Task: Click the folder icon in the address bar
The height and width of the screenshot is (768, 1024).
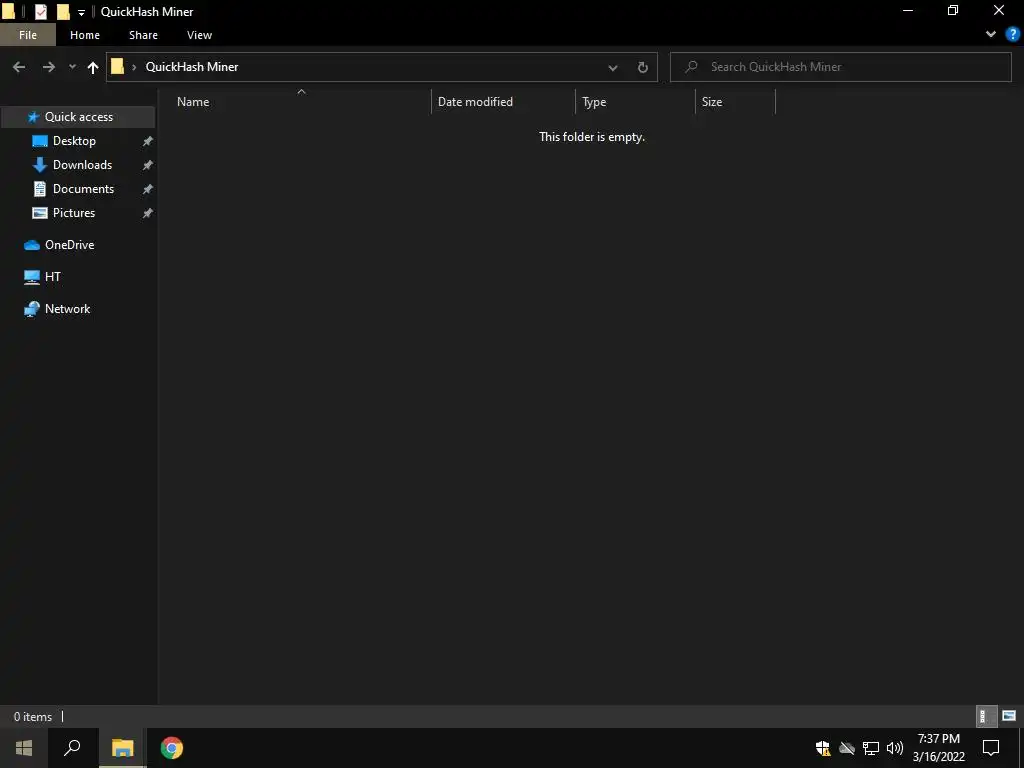Action: pyautogui.click(x=118, y=67)
